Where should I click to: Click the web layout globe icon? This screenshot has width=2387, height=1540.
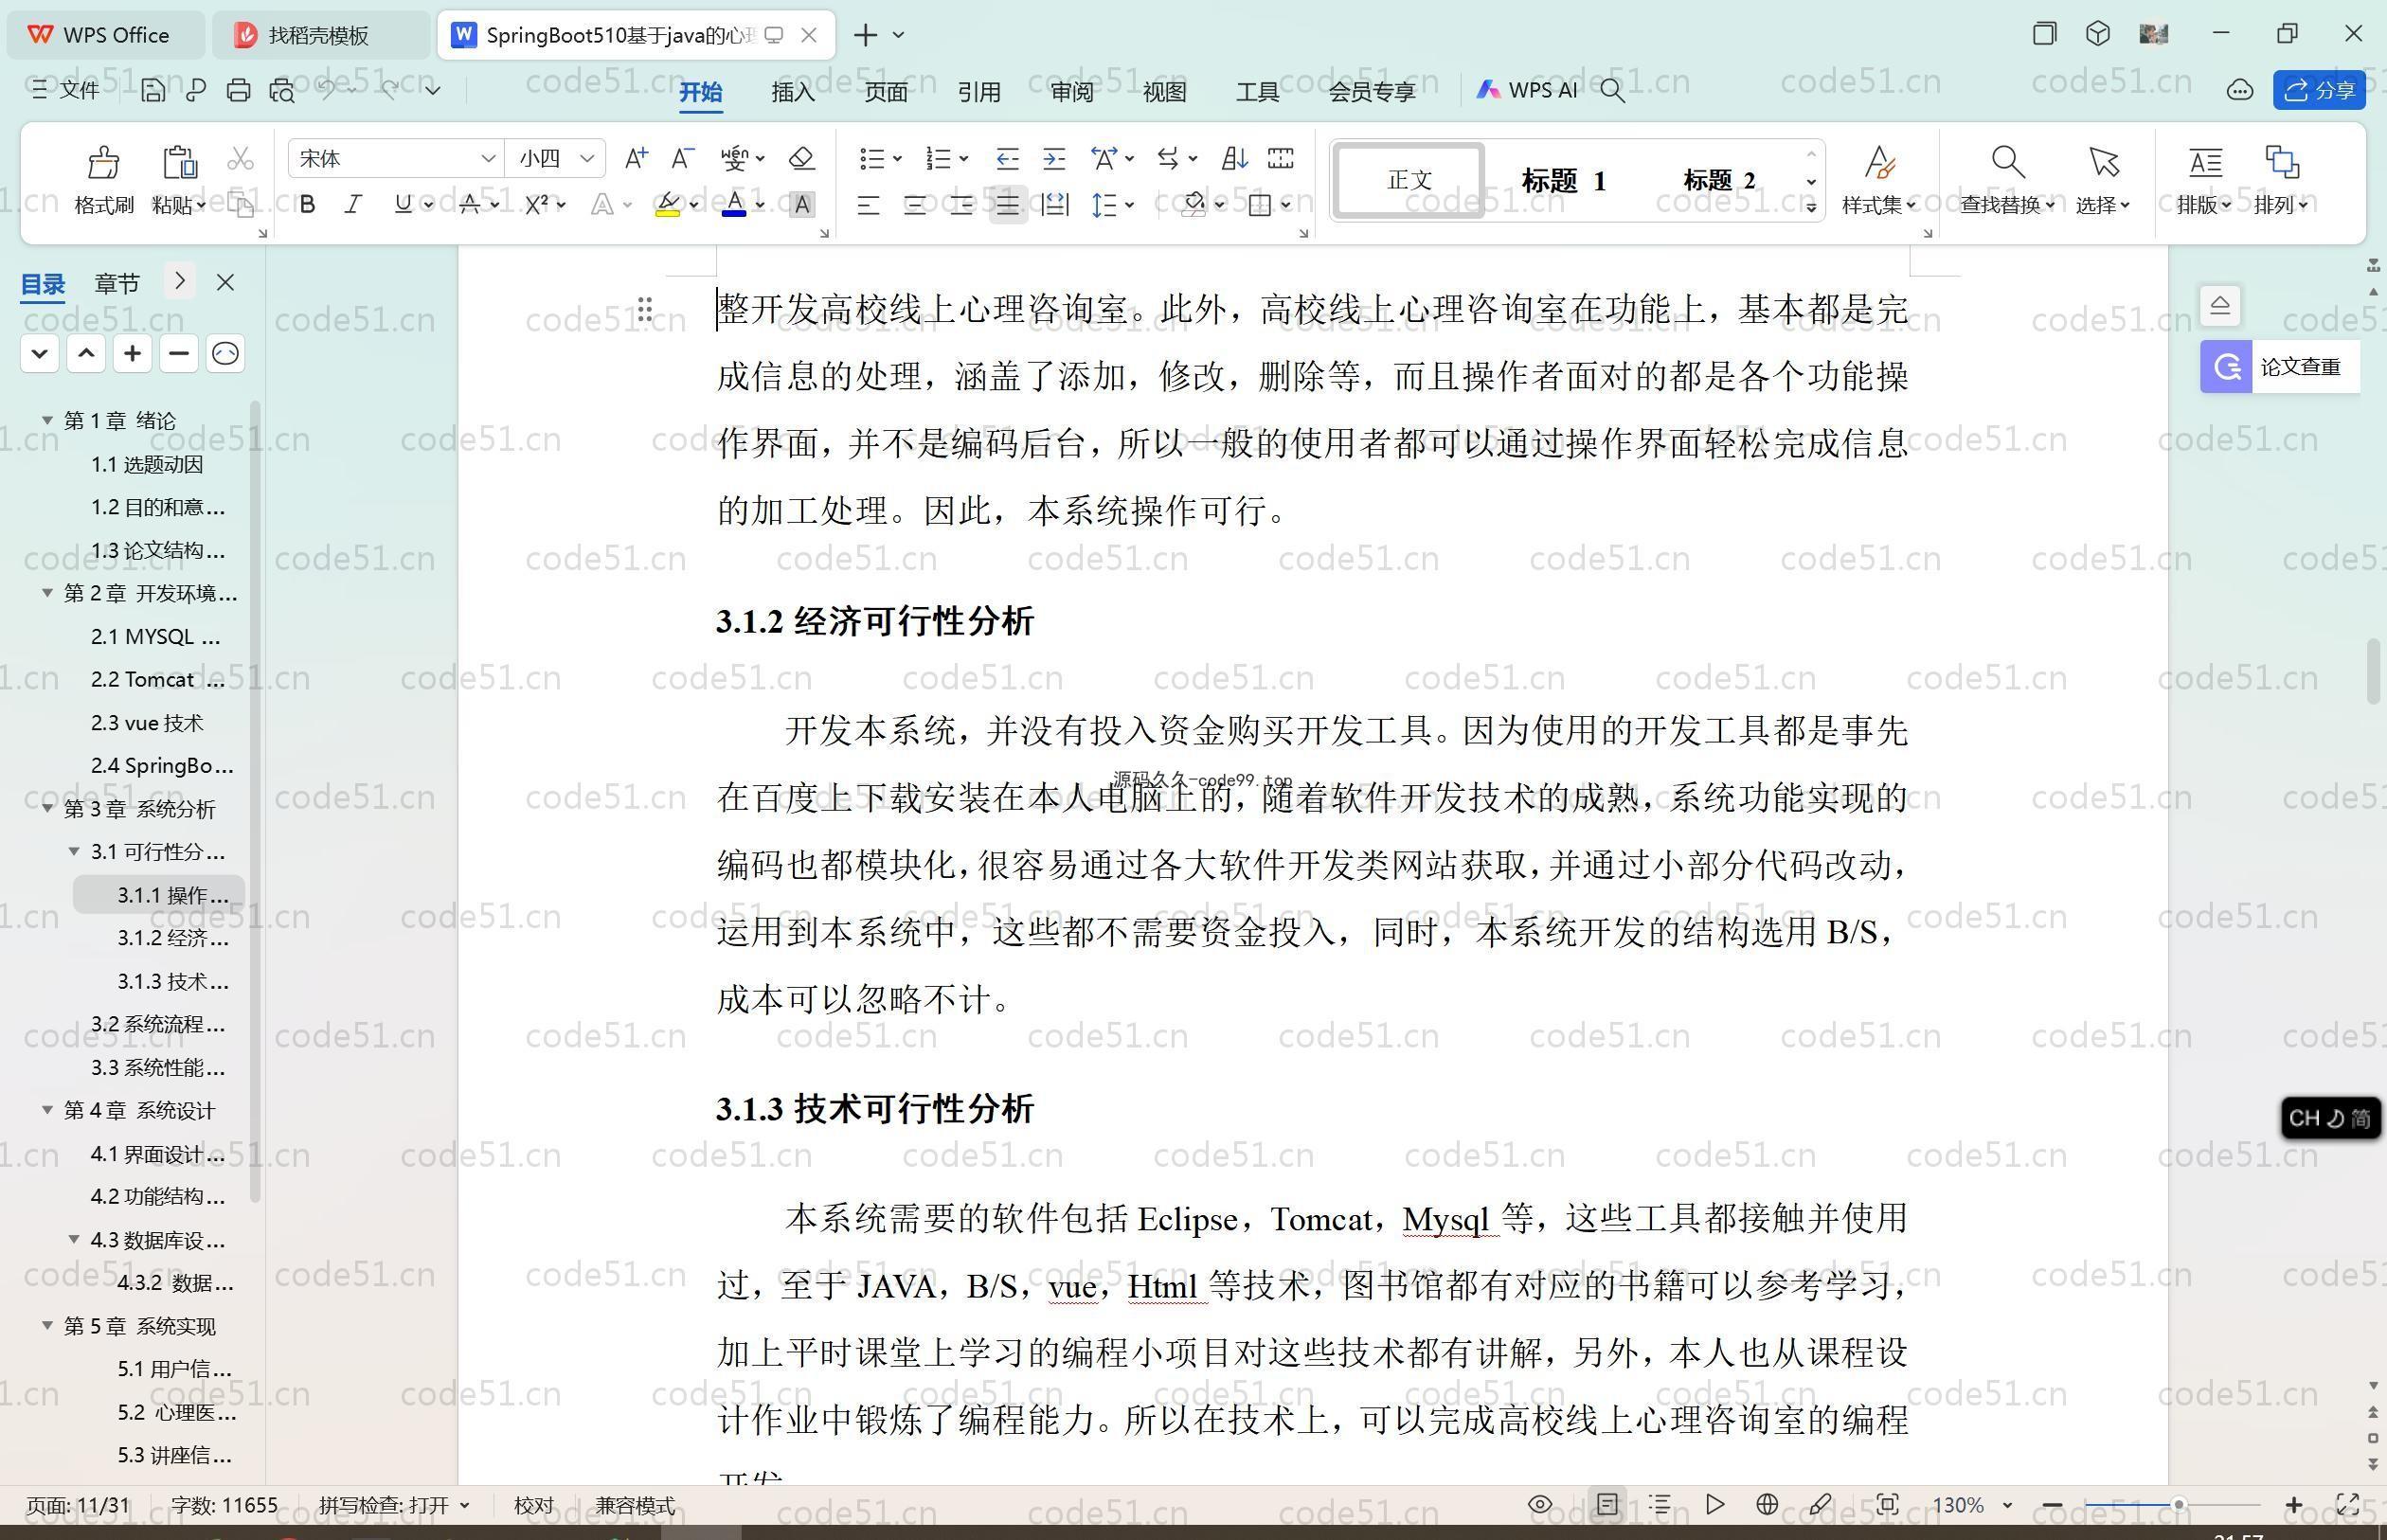pyautogui.click(x=1767, y=1504)
